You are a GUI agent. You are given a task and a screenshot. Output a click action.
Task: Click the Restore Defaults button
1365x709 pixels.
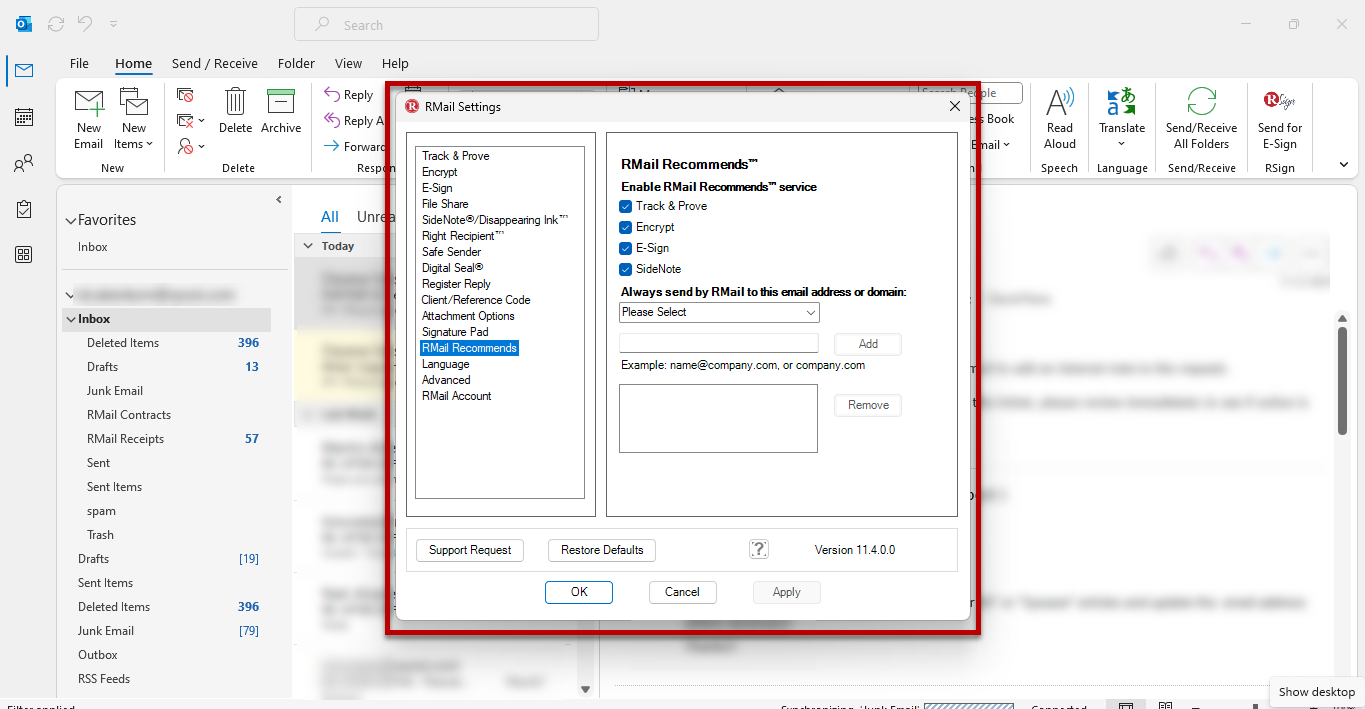tap(601, 550)
